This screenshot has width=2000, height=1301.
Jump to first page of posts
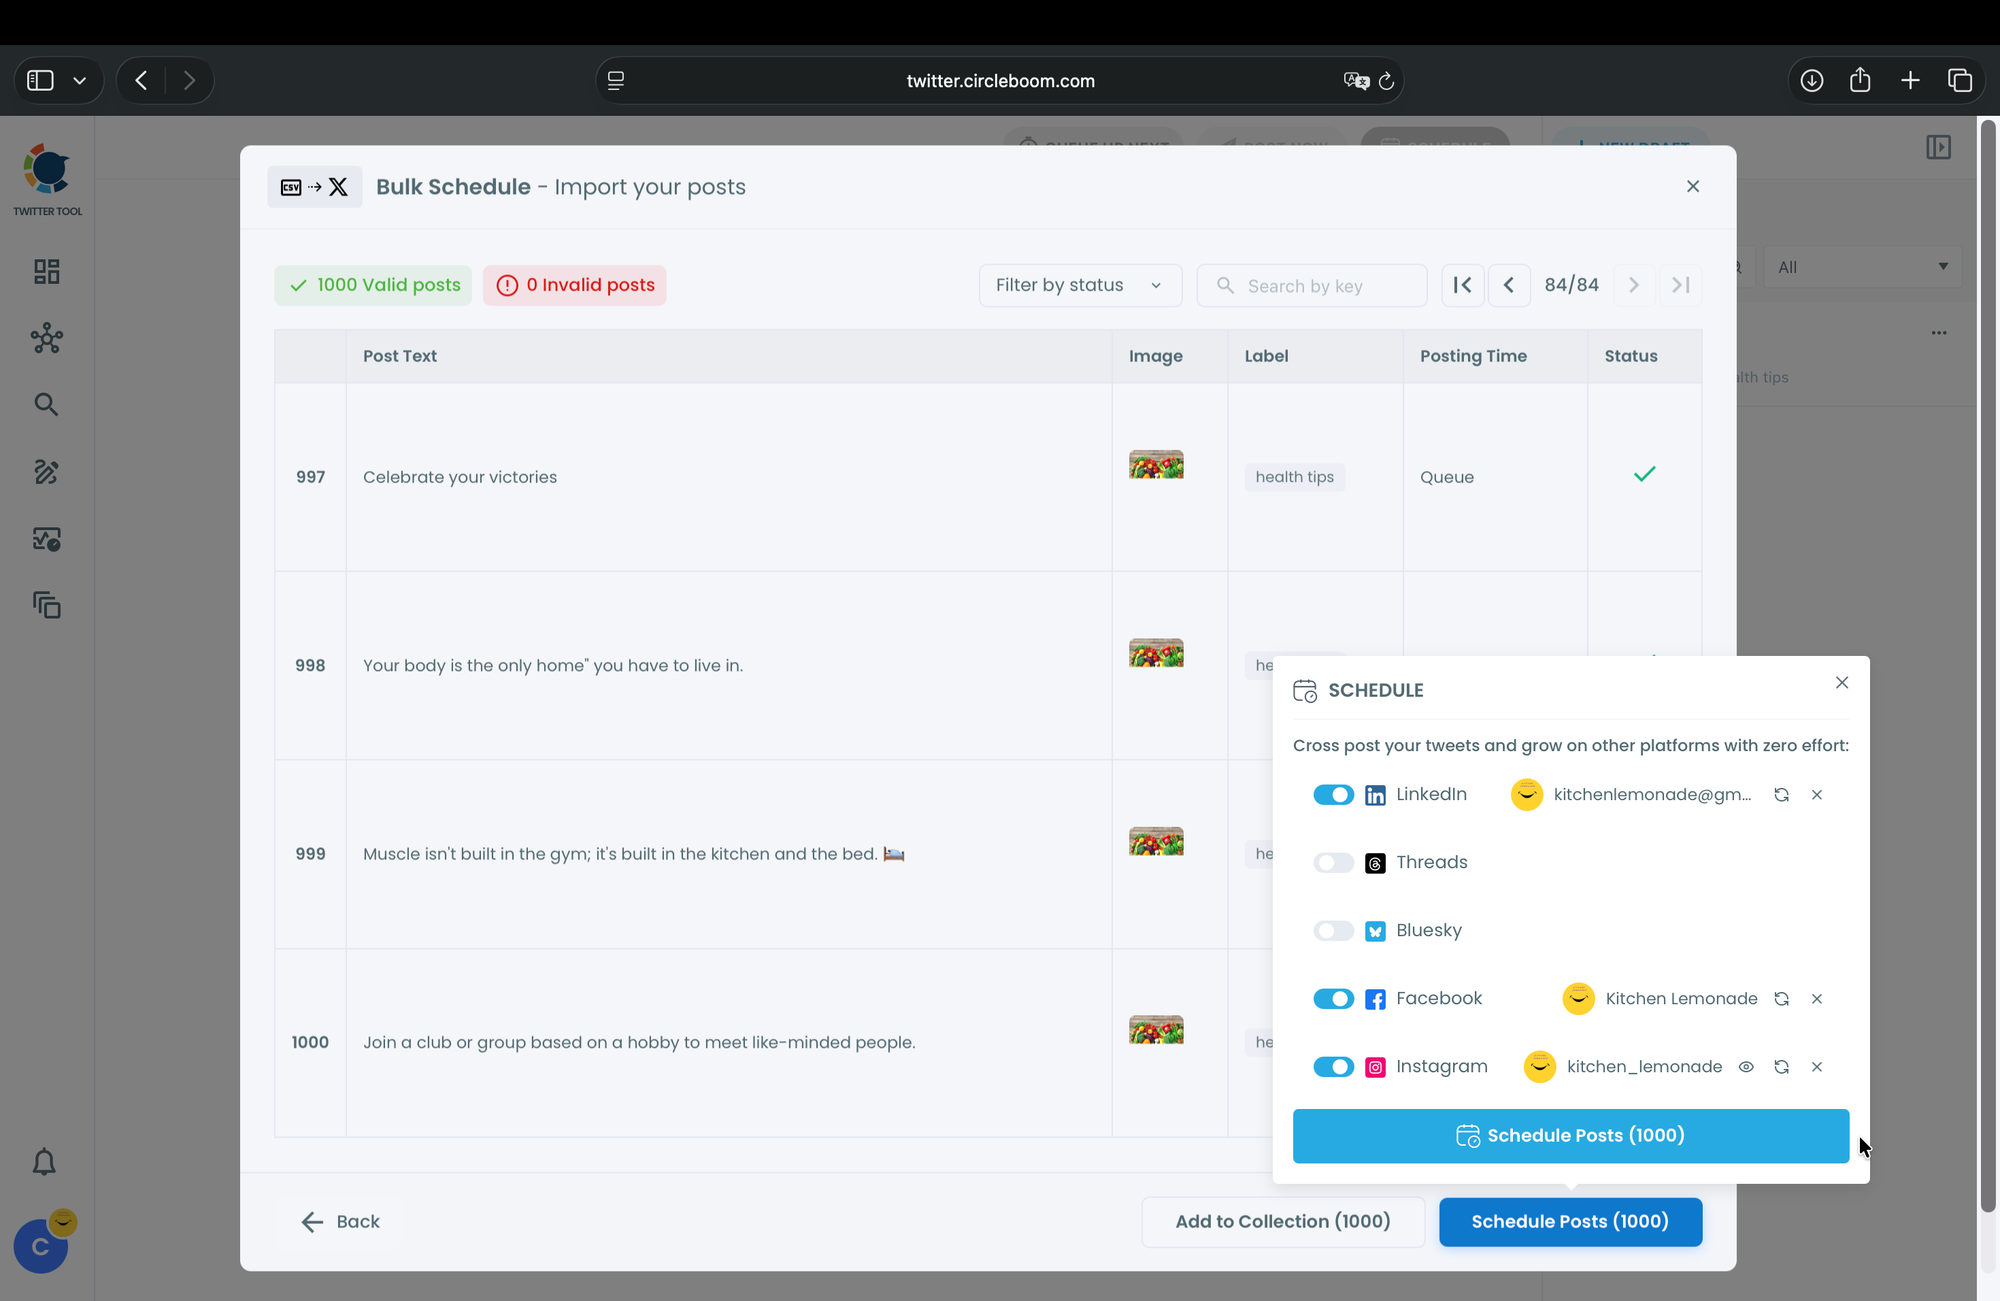click(1462, 285)
